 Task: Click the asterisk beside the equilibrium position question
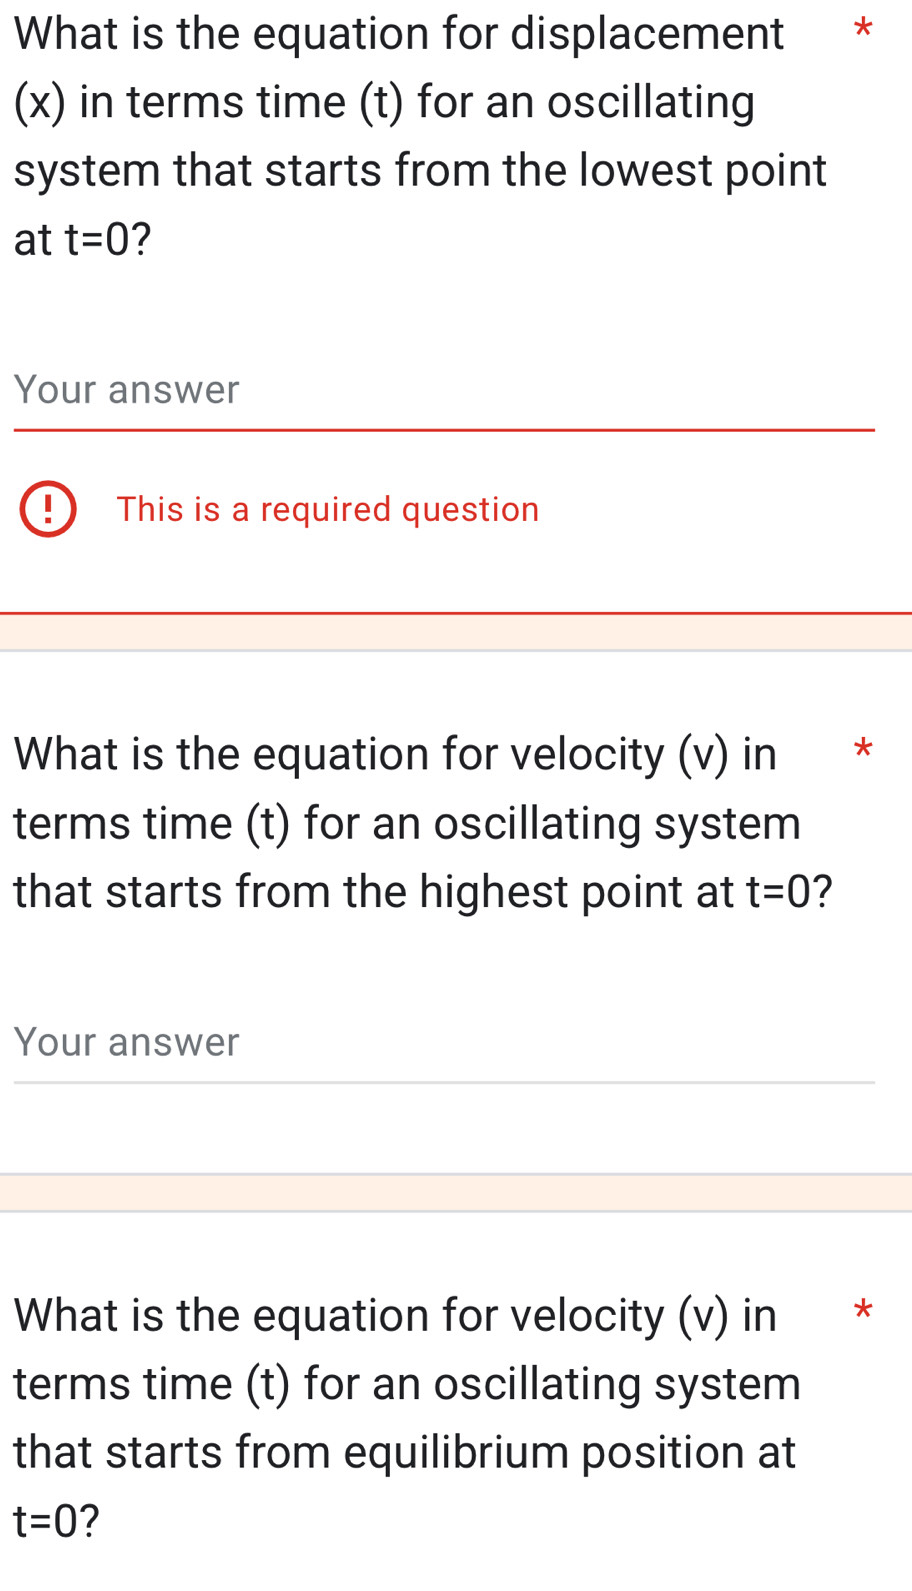coord(864,1311)
